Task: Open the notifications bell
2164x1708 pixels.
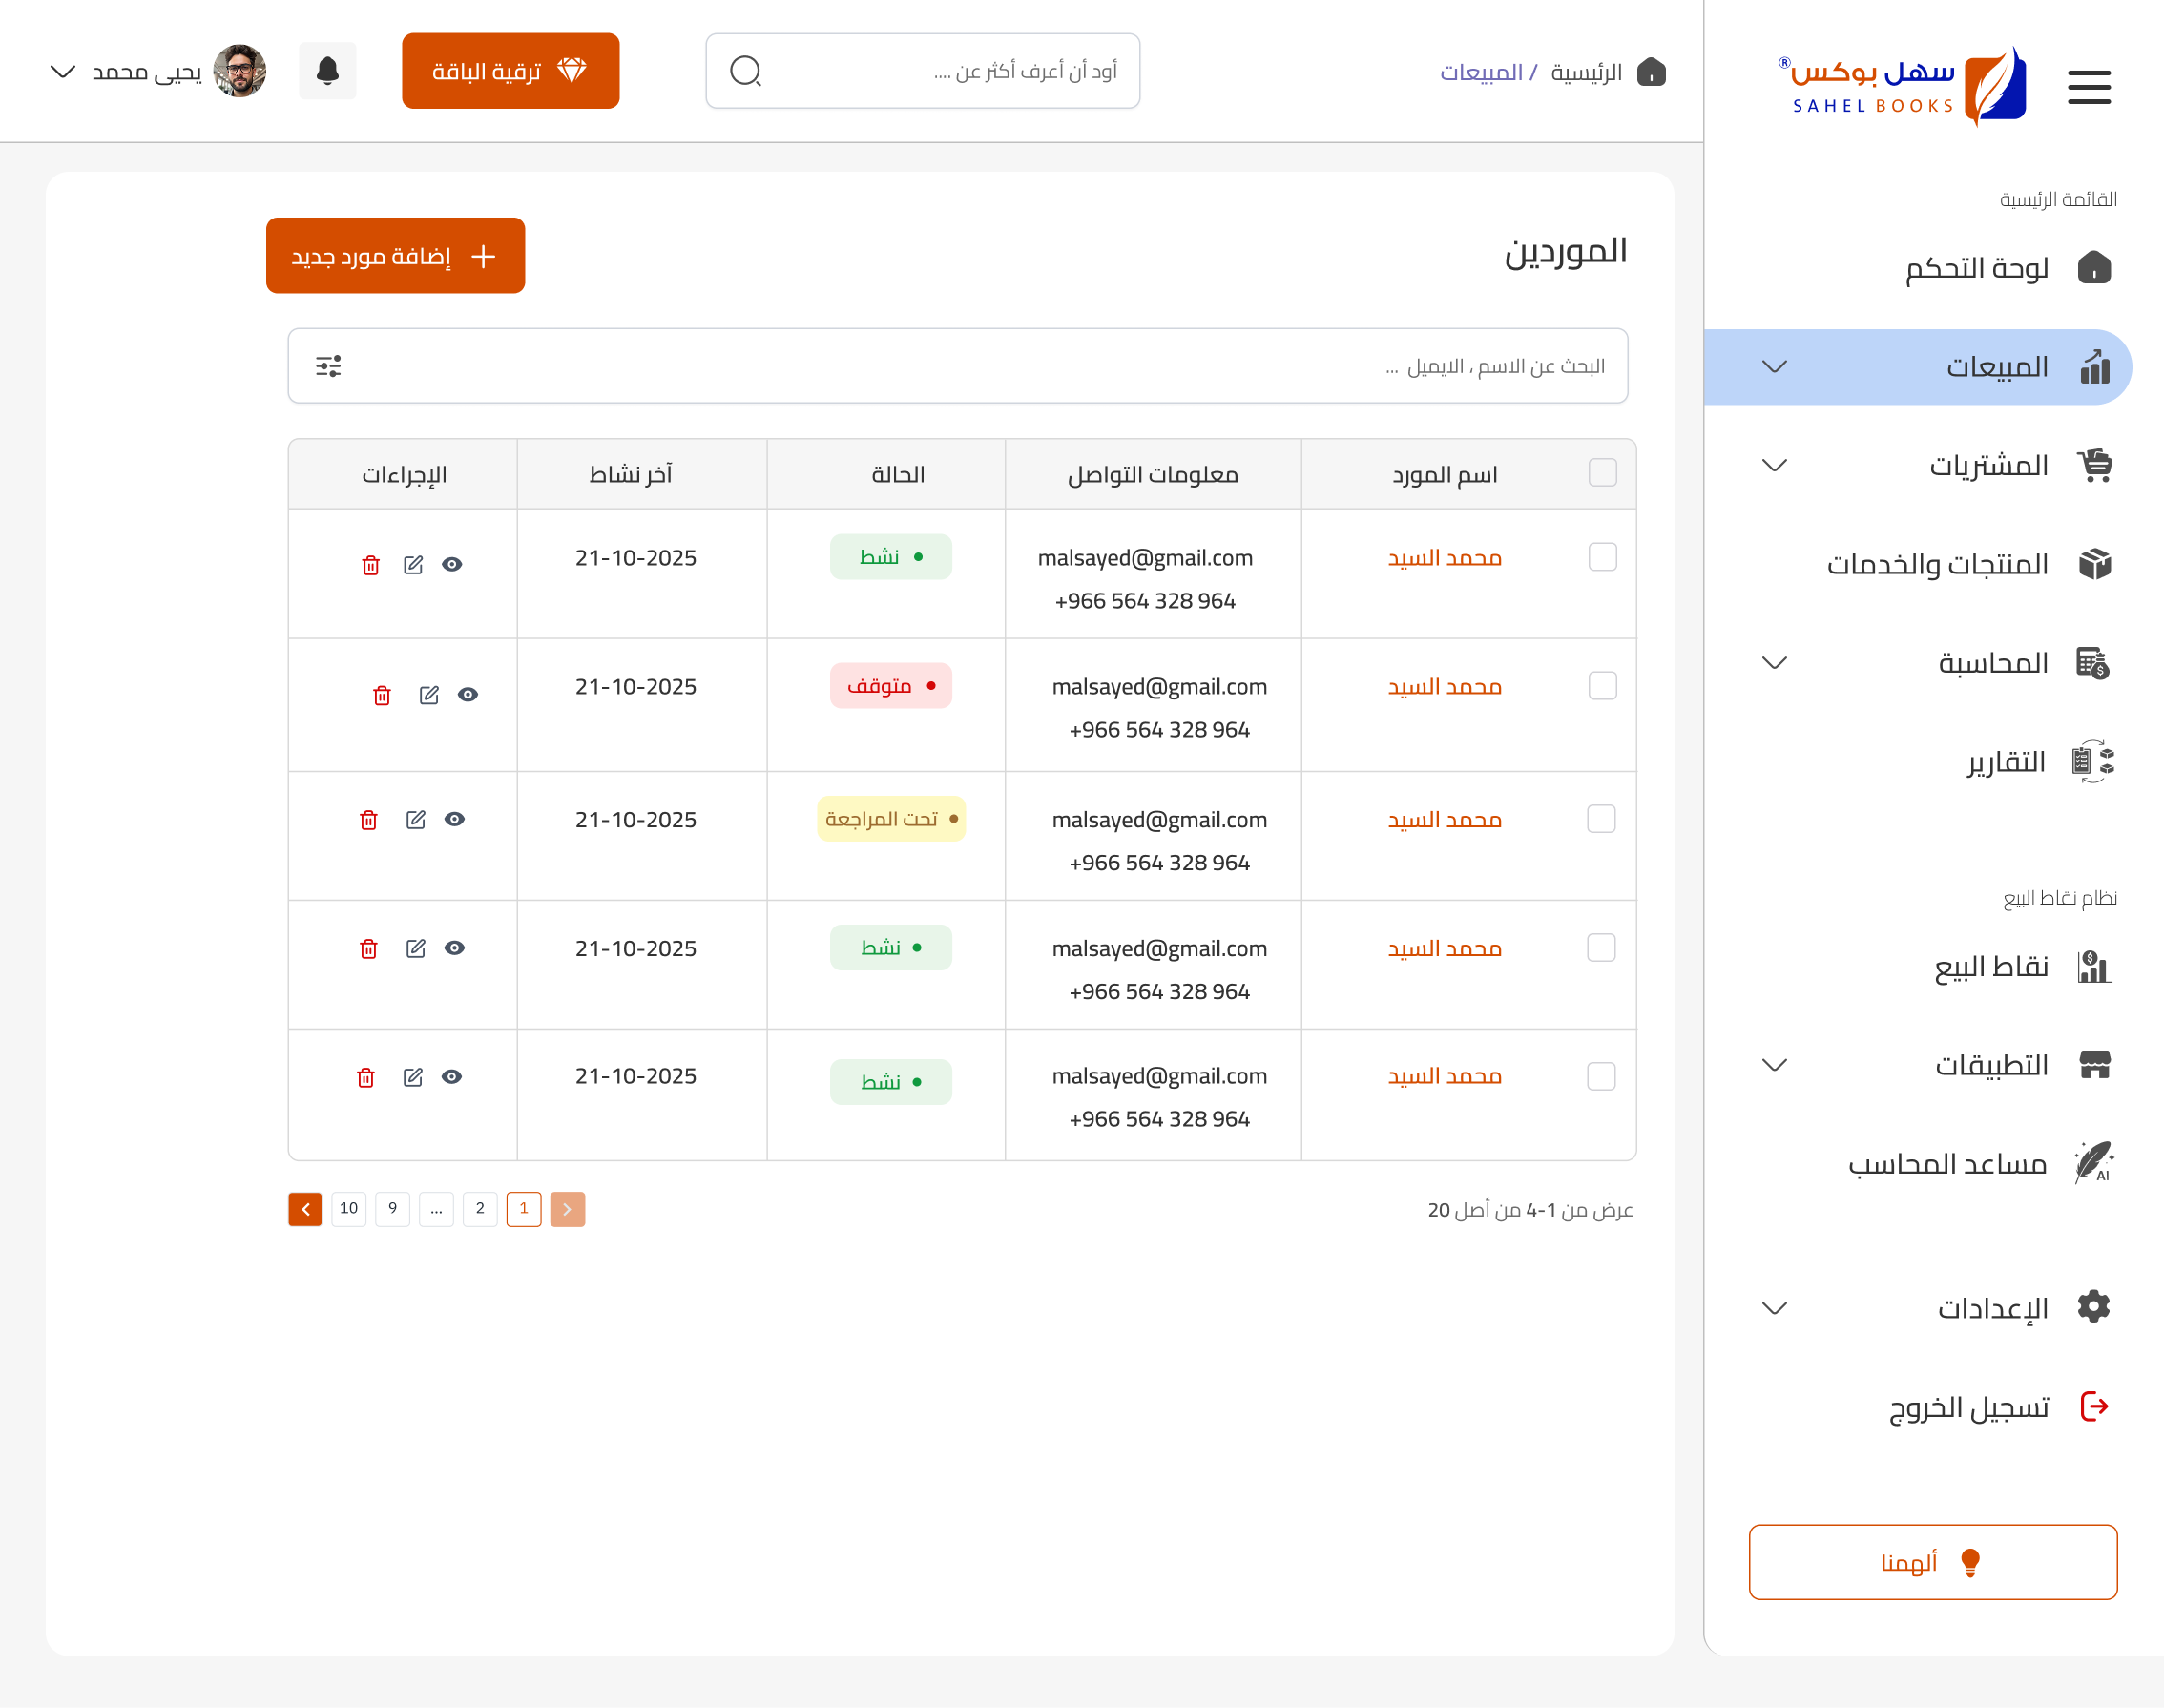Action: coord(327,71)
